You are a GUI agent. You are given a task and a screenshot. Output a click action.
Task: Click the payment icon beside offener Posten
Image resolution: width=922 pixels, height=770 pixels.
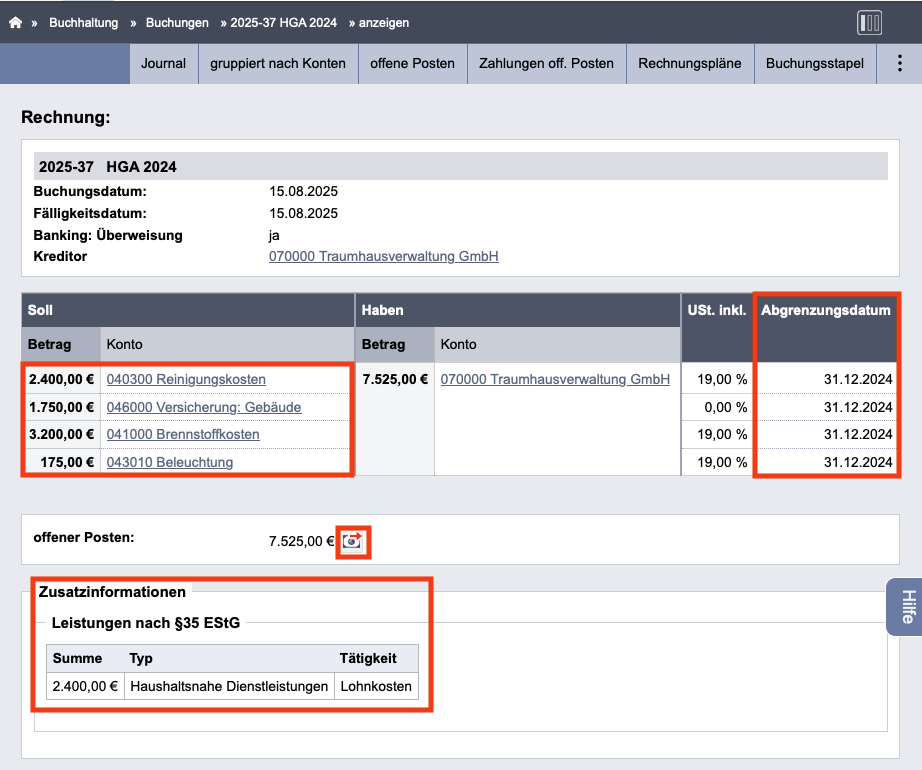(353, 541)
